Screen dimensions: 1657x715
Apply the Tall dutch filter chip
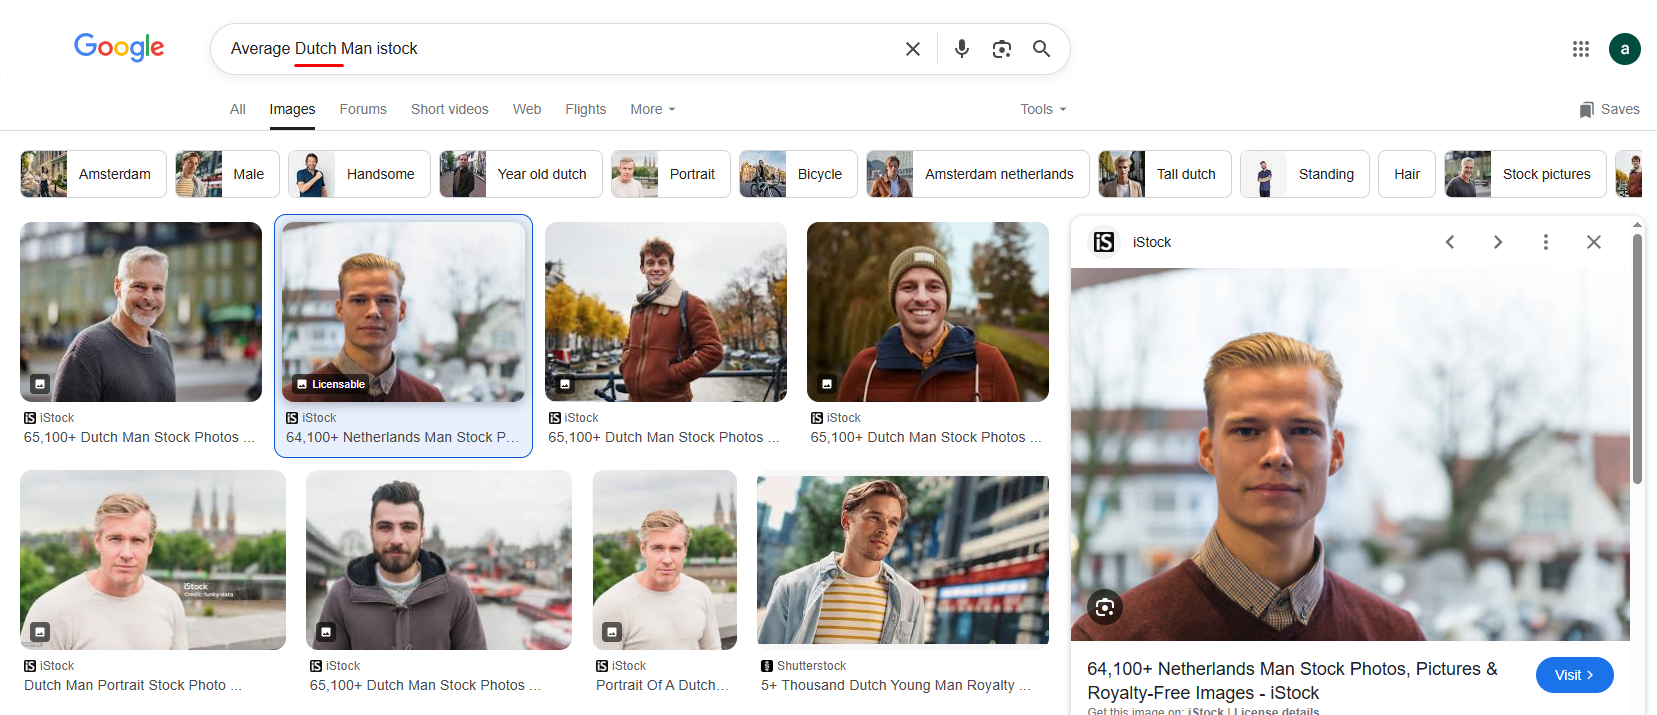click(1164, 174)
